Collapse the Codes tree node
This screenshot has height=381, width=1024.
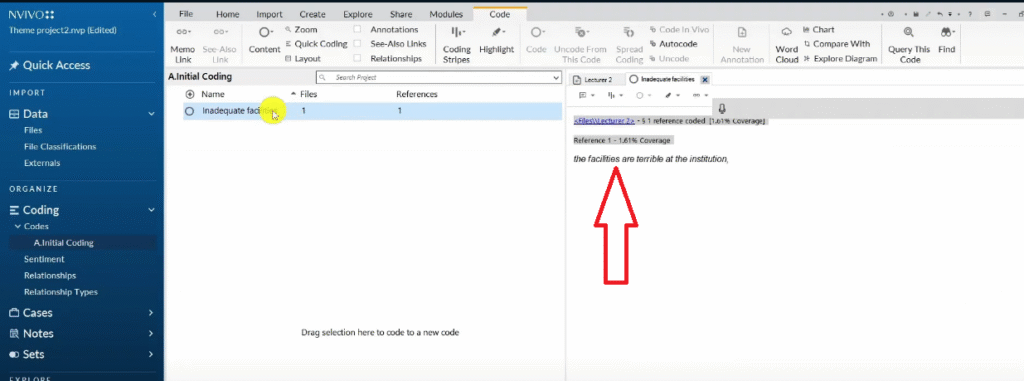coord(18,226)
